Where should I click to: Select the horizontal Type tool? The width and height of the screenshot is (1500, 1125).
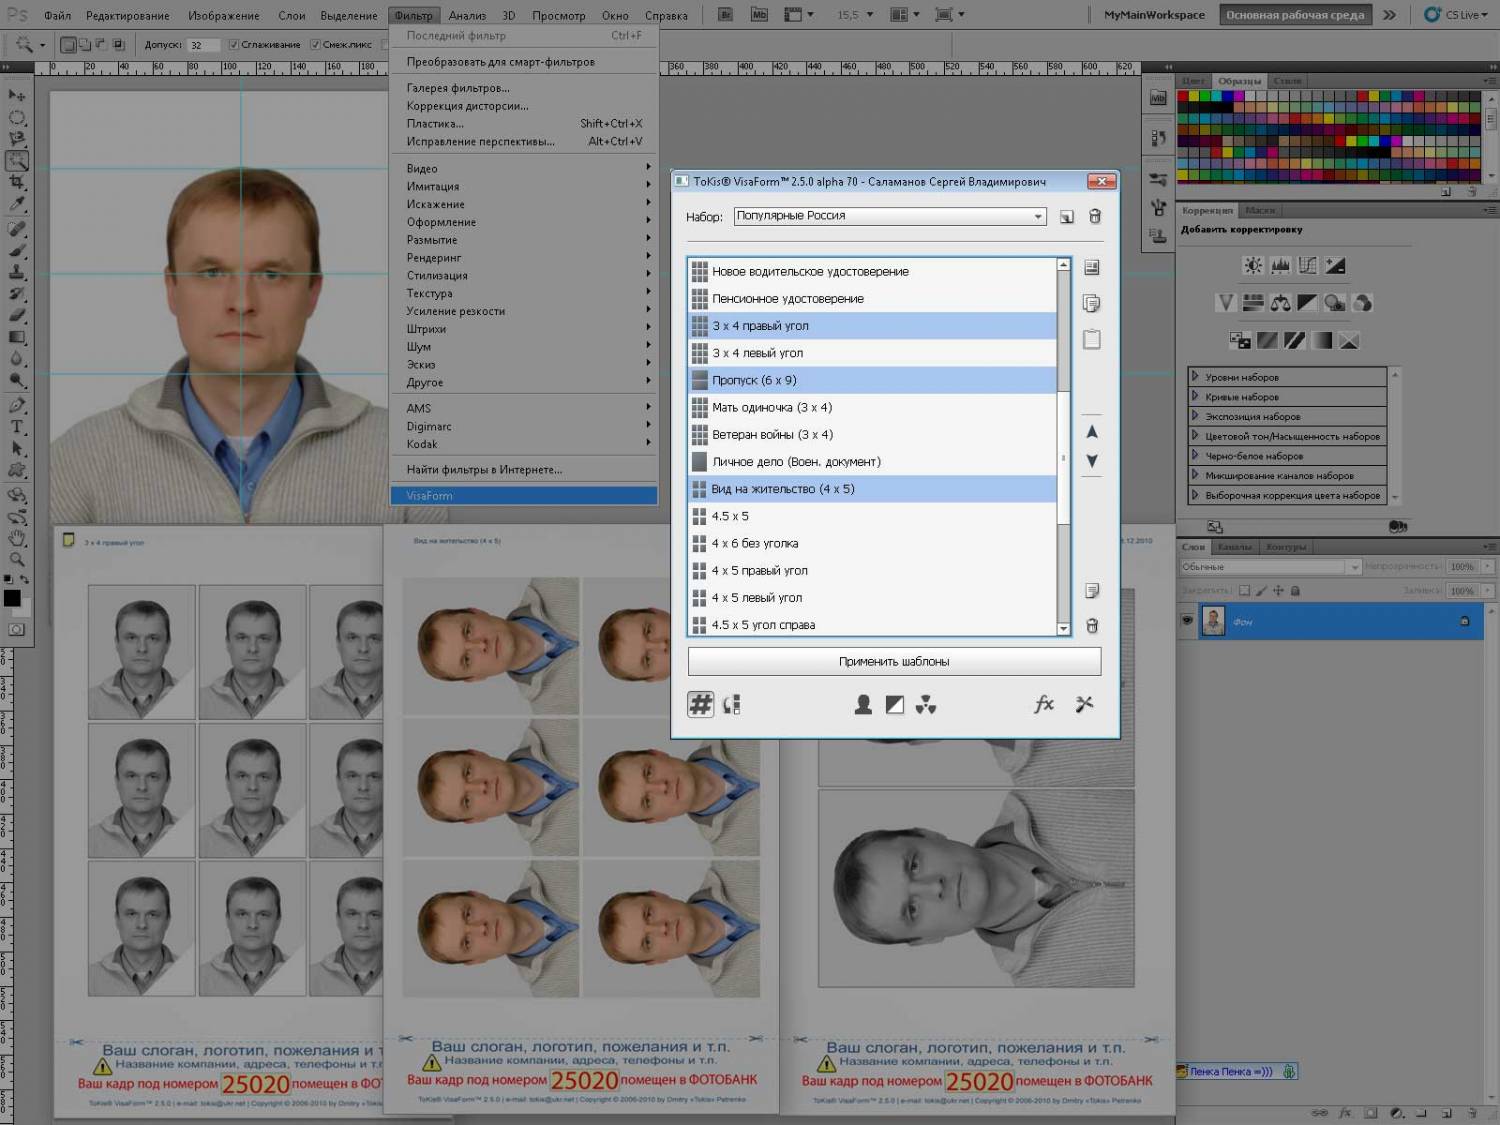(17, 427)
